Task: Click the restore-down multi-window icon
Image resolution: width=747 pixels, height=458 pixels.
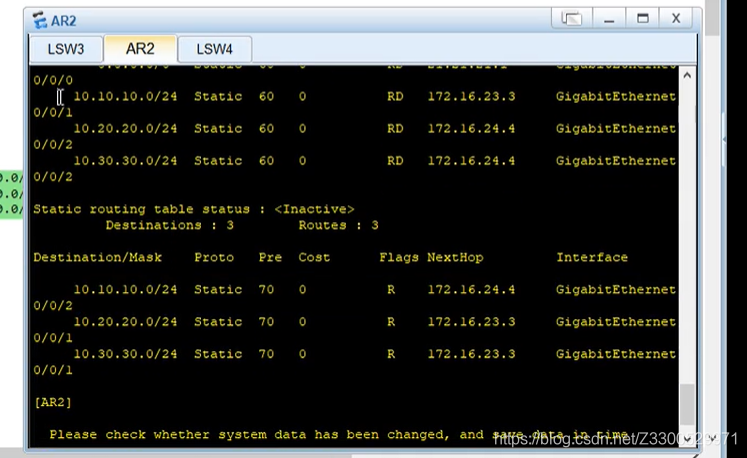Action: coord(571,19)
